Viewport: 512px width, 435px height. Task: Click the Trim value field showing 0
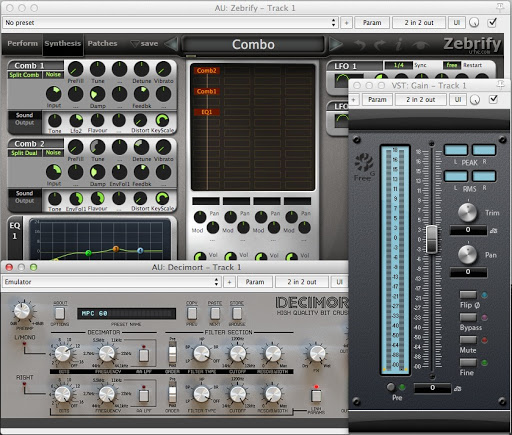click(x=468, y=230)
